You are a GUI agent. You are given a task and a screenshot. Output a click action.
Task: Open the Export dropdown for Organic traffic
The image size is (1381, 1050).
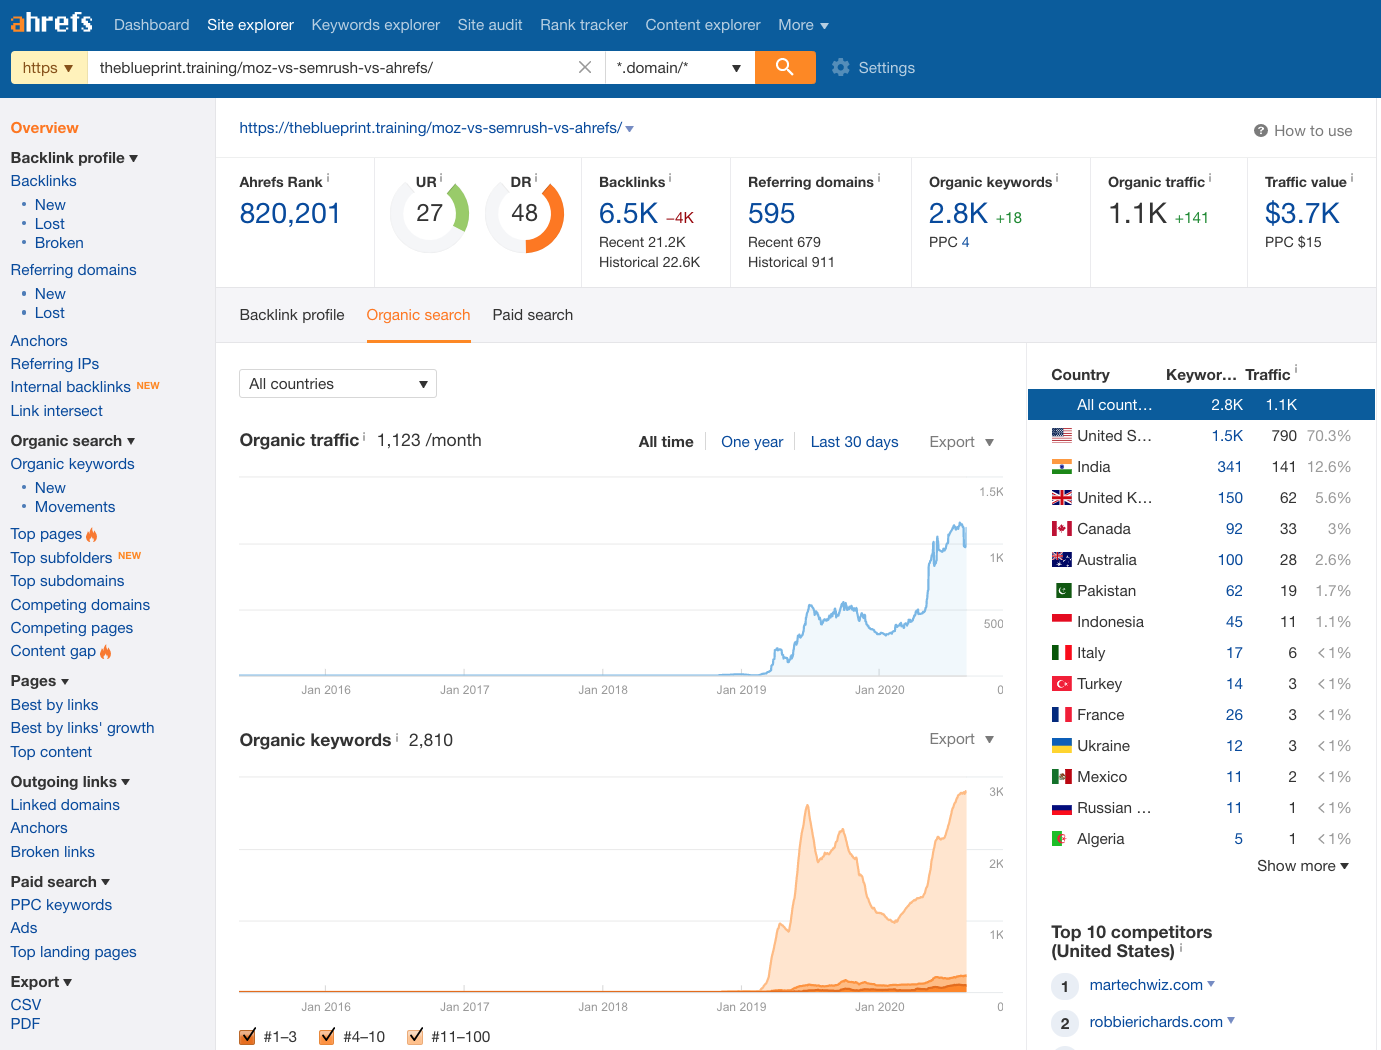tap(961, 442)
